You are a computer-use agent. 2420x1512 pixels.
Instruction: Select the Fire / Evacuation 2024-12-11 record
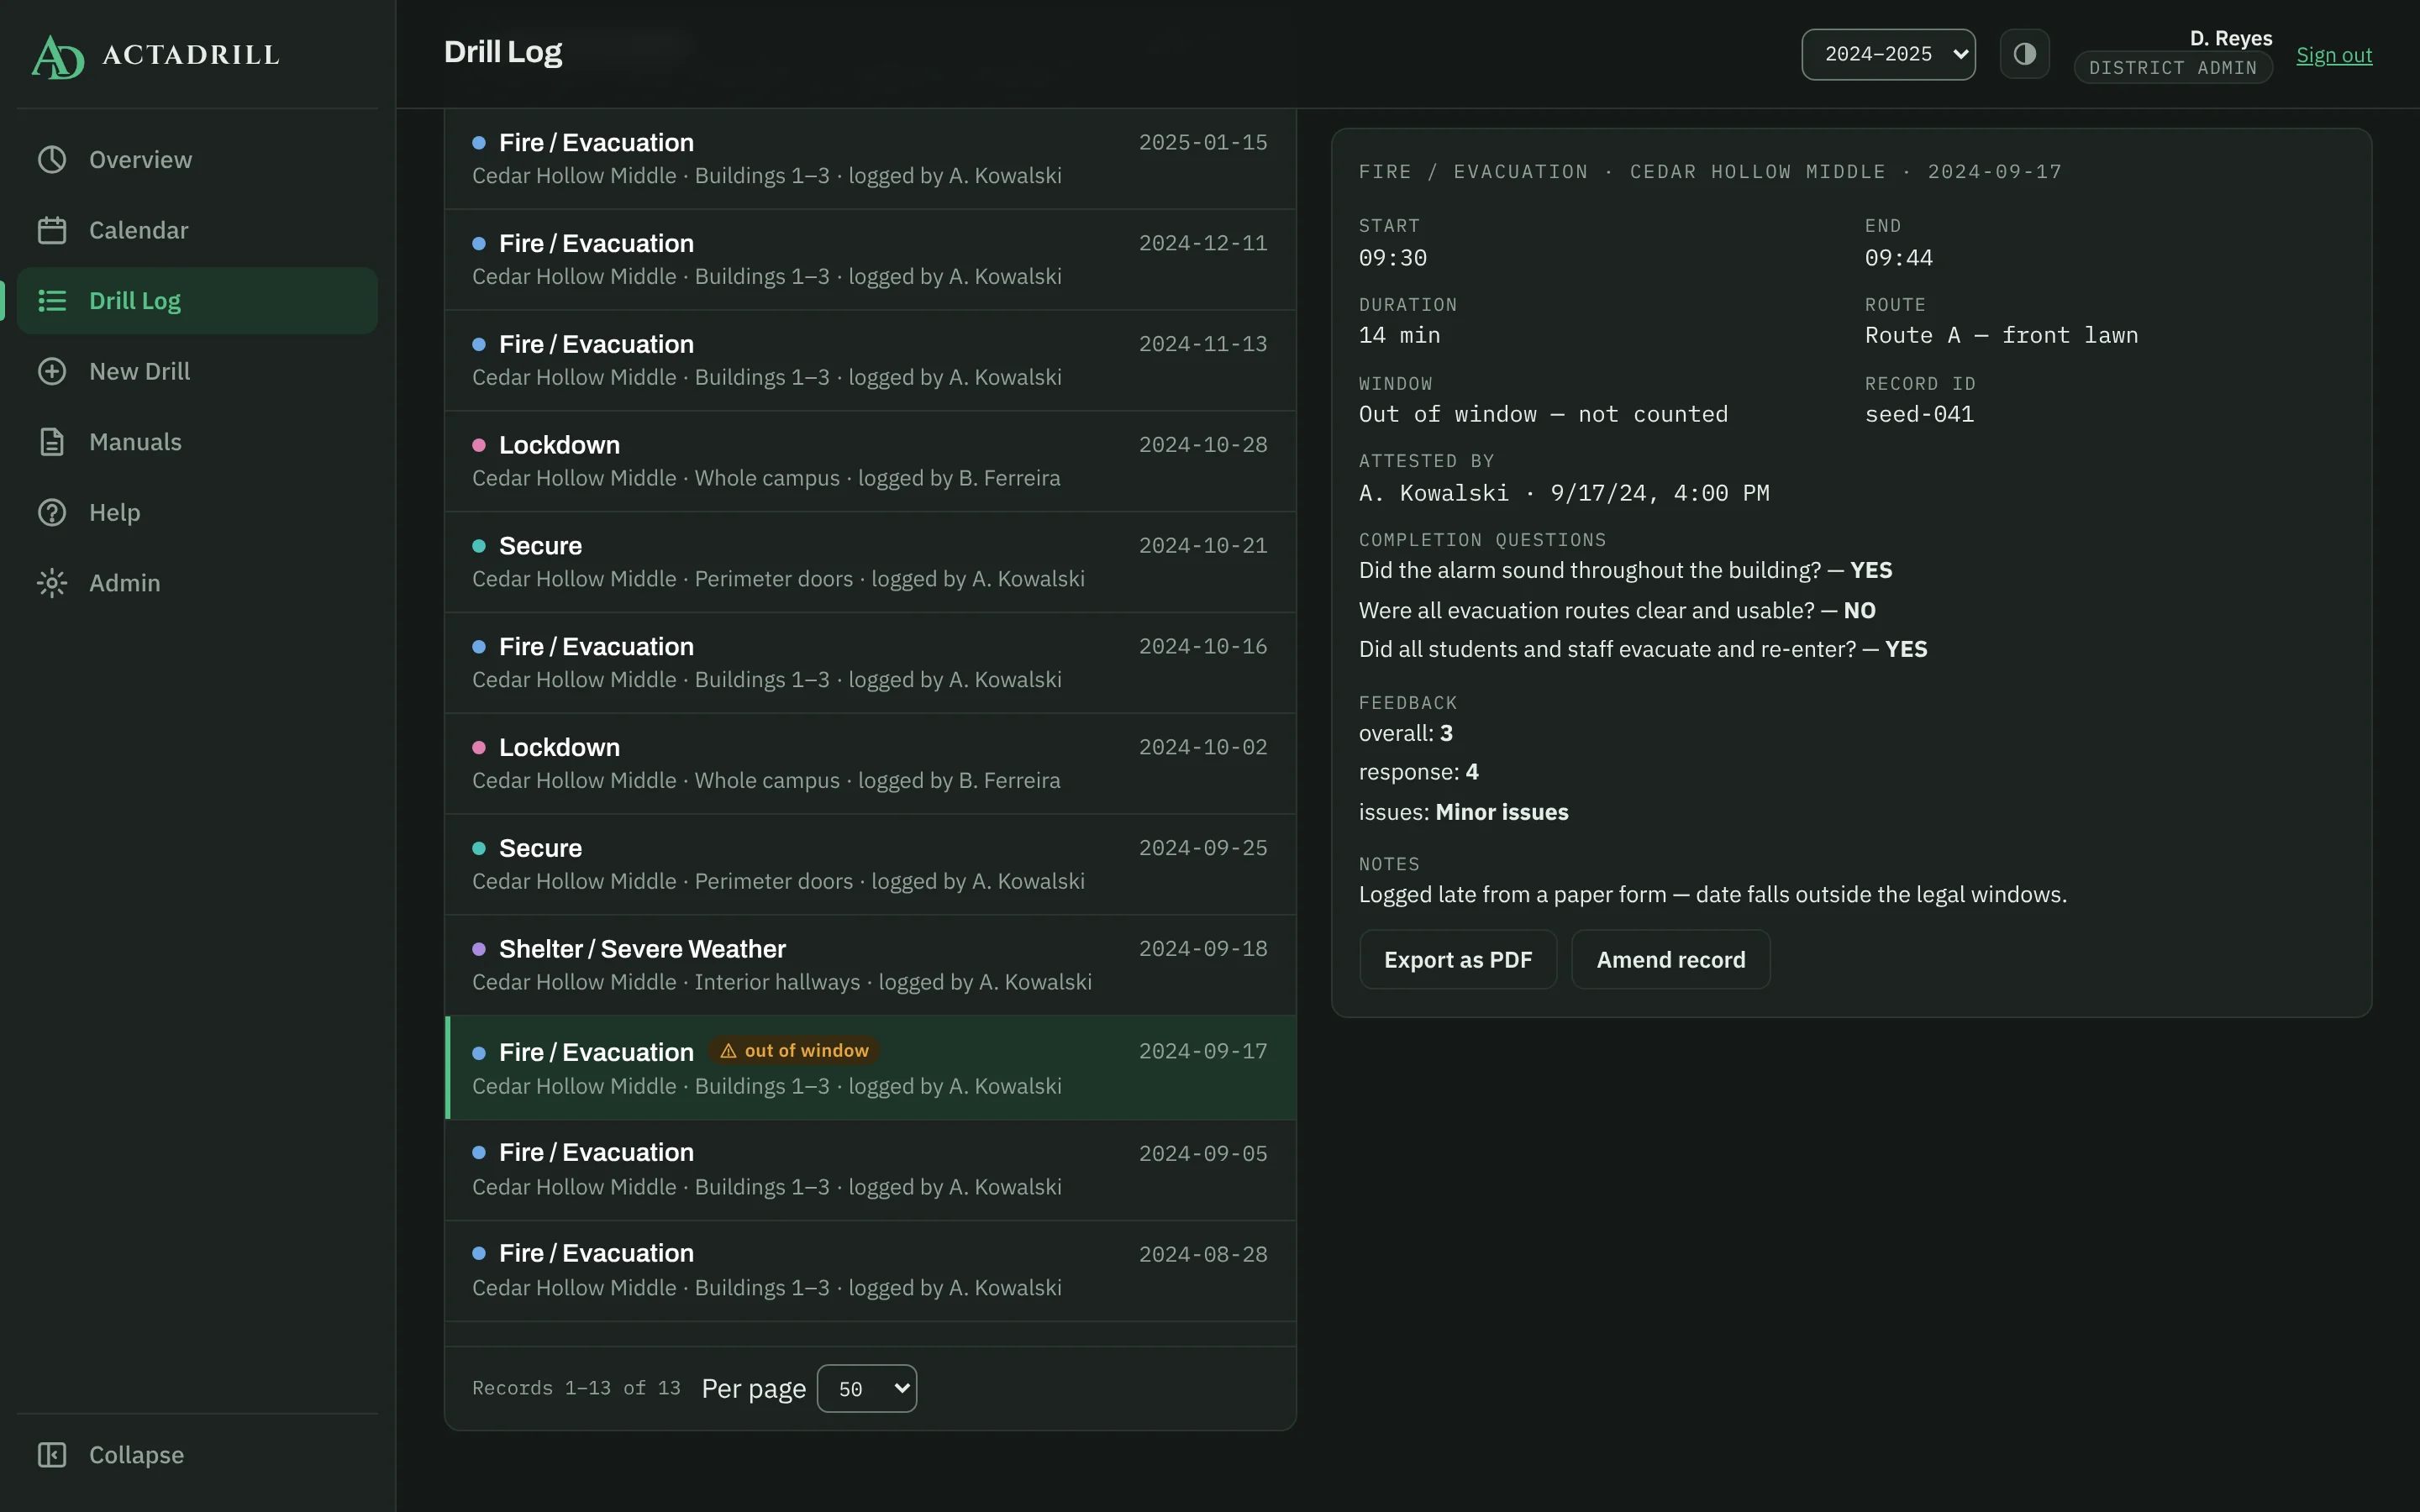(x=870, y=260)
